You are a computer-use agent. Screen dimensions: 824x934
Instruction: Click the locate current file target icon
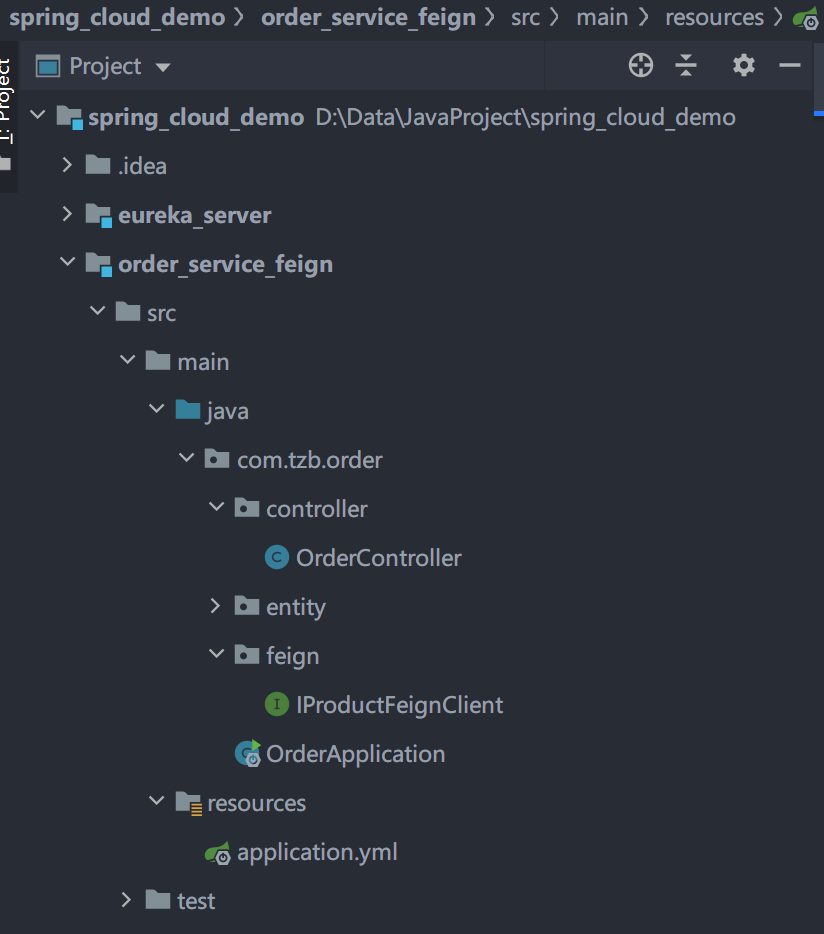click(640, 66)
